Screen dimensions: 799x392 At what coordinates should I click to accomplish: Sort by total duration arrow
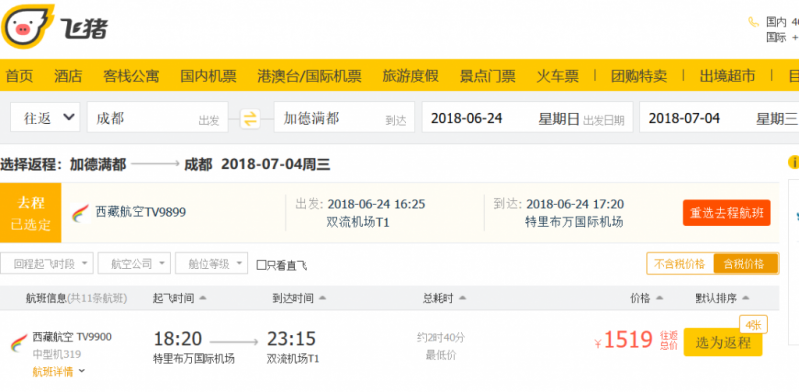click(462, 298)
